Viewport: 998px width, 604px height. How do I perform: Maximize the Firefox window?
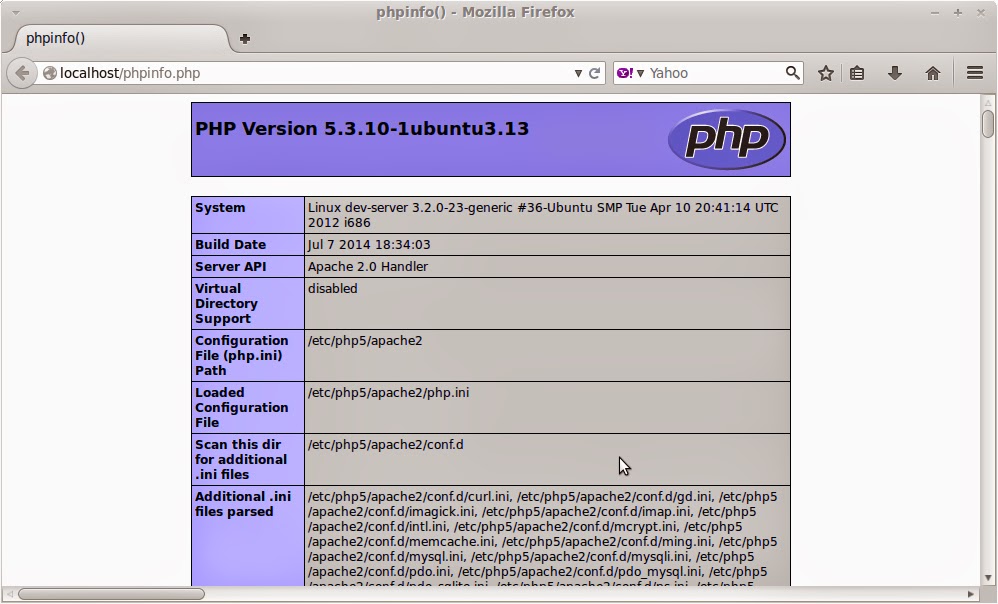(957, 13)
